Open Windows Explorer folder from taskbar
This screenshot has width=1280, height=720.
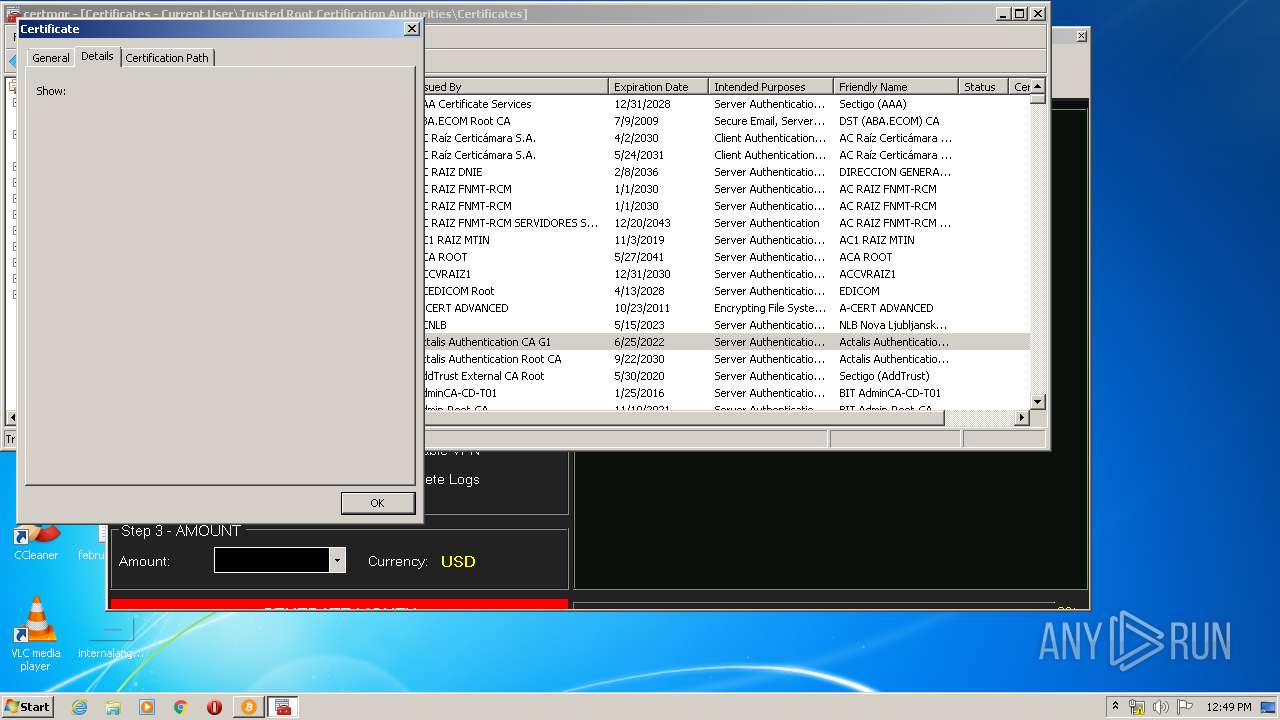click(x=113, y=707)
